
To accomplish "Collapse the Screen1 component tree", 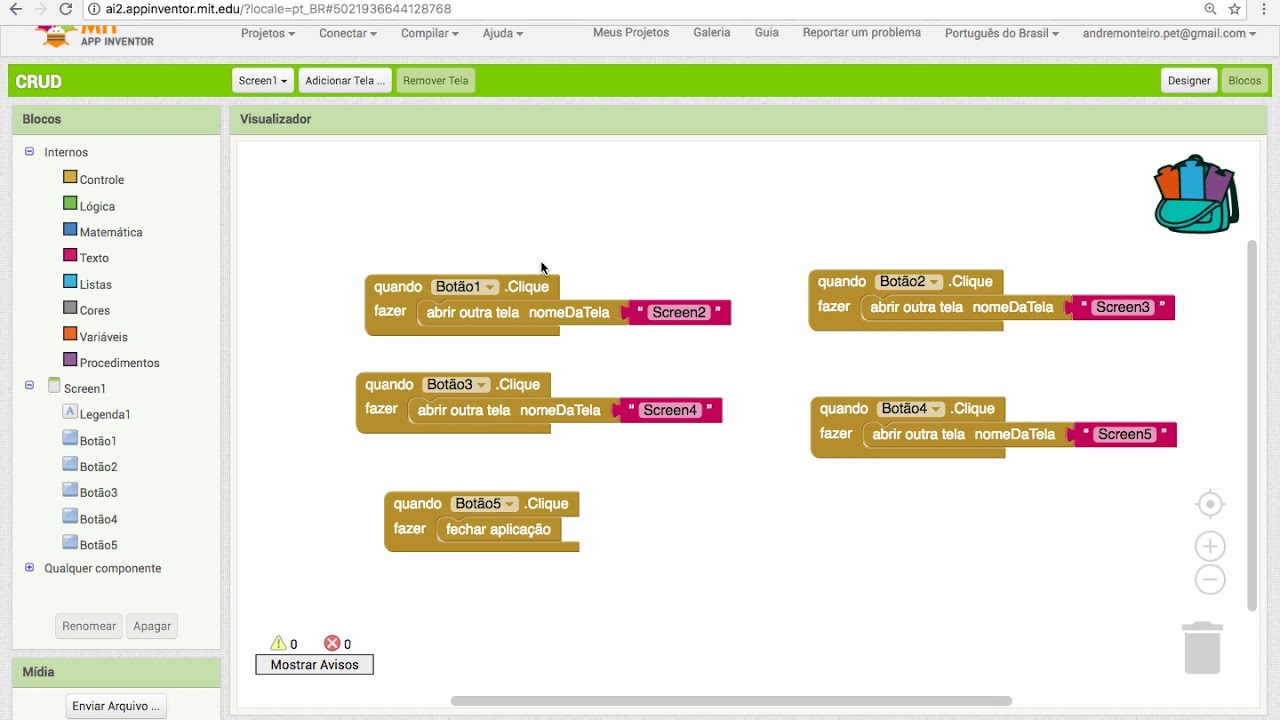I will (x=29, y=385).
